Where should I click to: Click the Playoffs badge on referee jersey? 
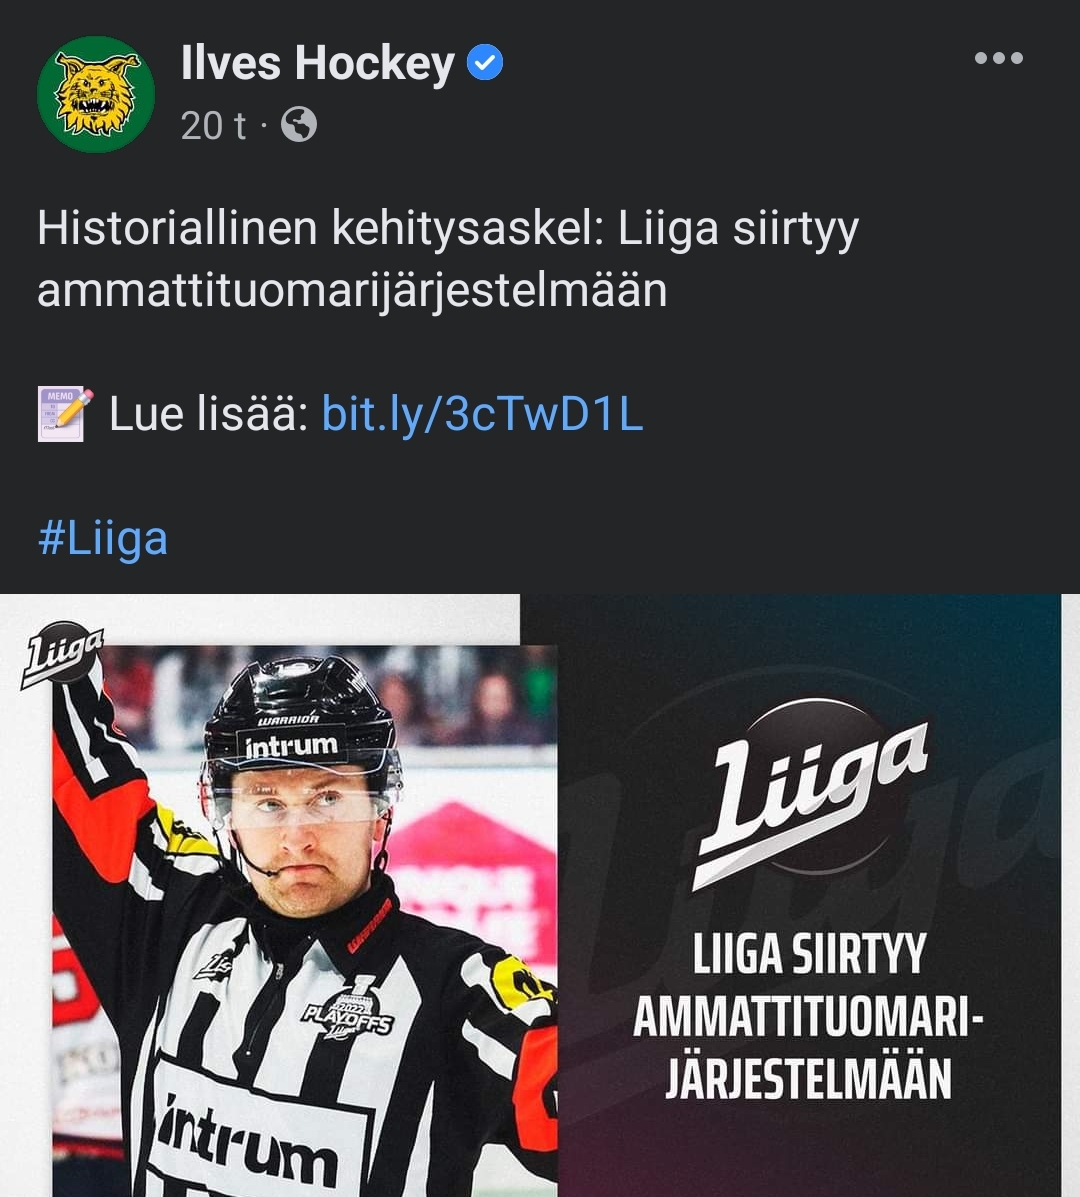pyautogui.click(x=349, y=1012)
